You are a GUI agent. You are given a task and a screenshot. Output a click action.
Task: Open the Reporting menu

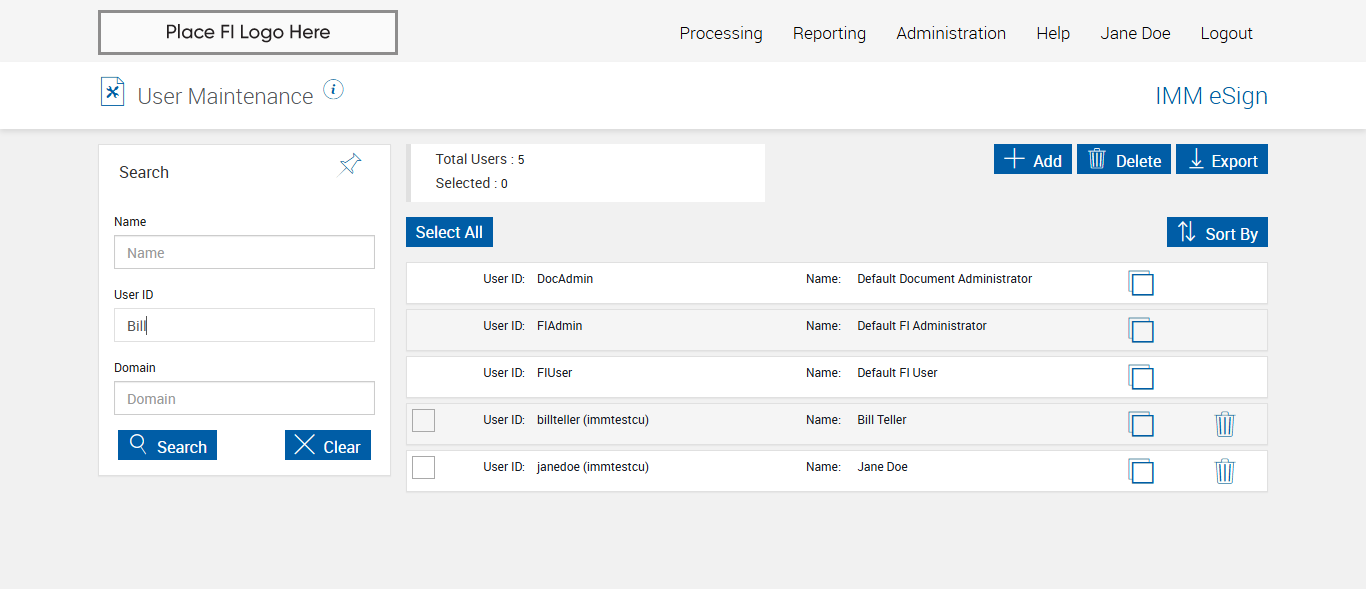click(829, 33)
